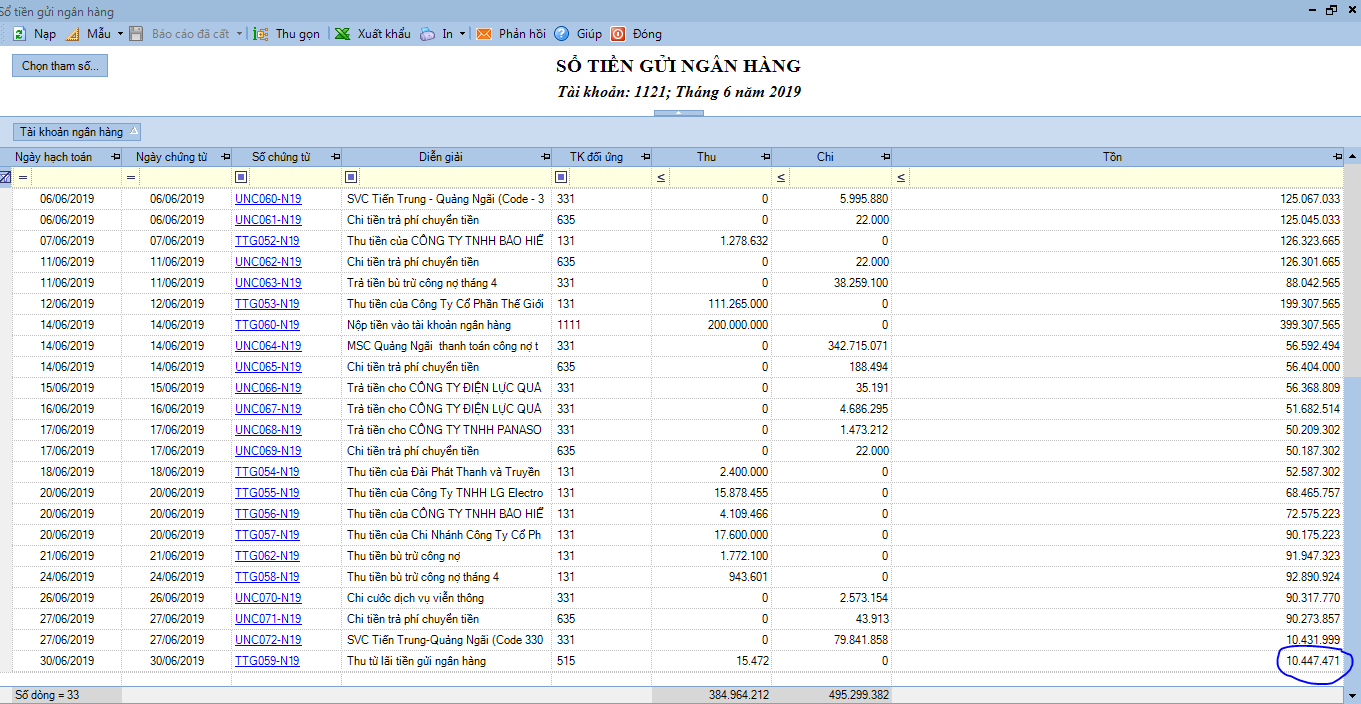The height and width of the screenshot is (704, 1361).
Task: Expand the Mẫu dropdown arrow
Action: 120,34
